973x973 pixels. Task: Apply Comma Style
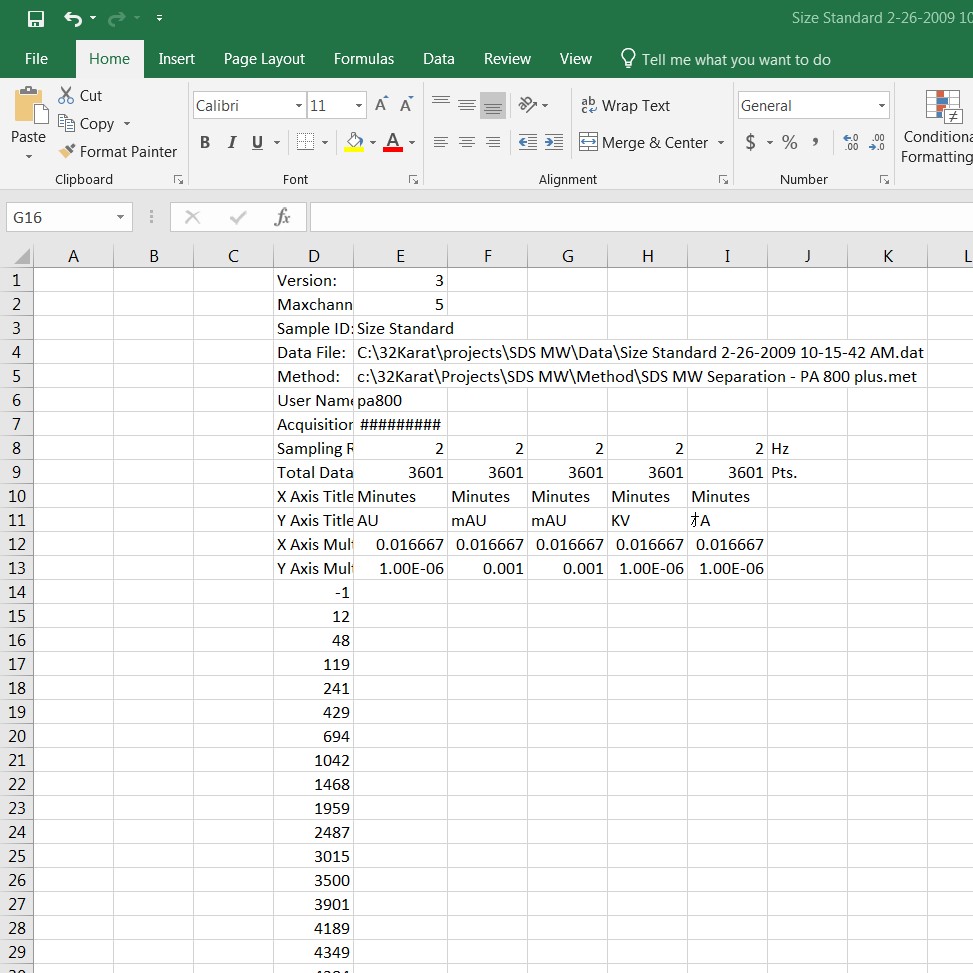[815, 143]
